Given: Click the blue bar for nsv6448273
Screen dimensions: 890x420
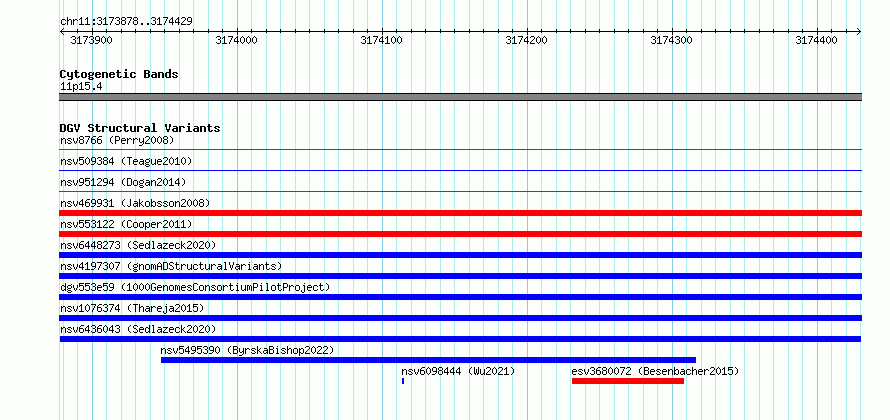Looking at the screenshot, I should tap(460, 255).
